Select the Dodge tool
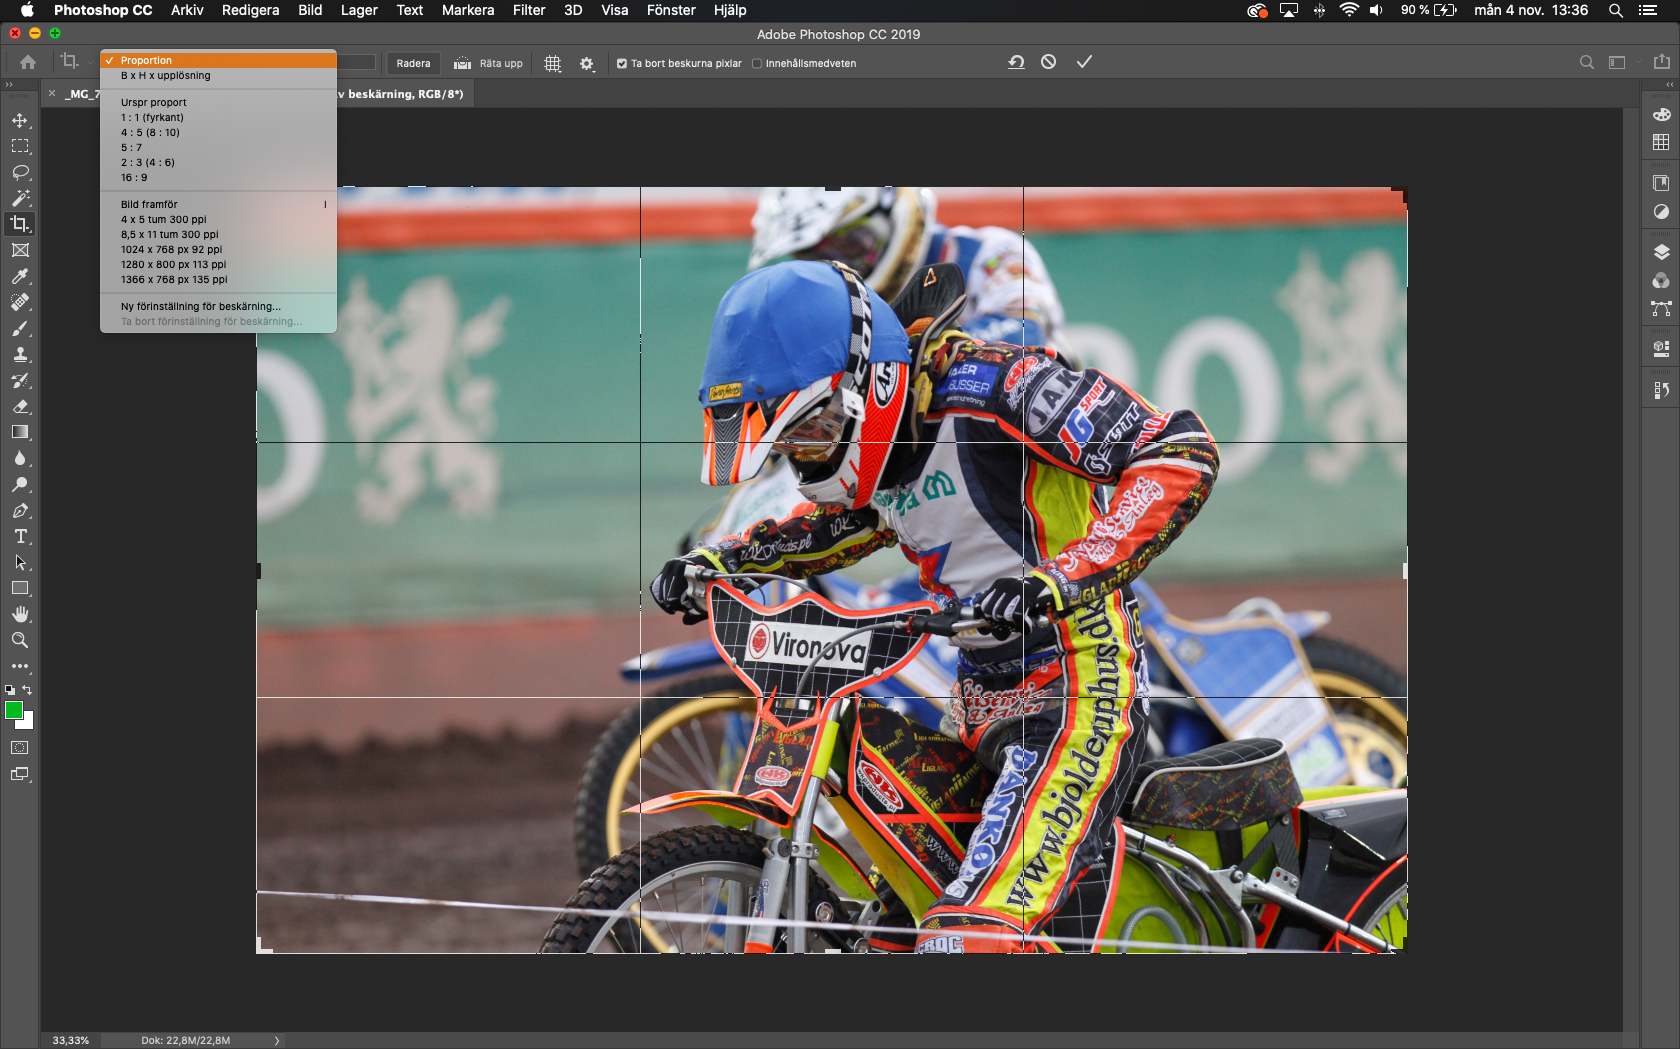This screenshot has width=1680, height=1049. click(x=20, y=484)
